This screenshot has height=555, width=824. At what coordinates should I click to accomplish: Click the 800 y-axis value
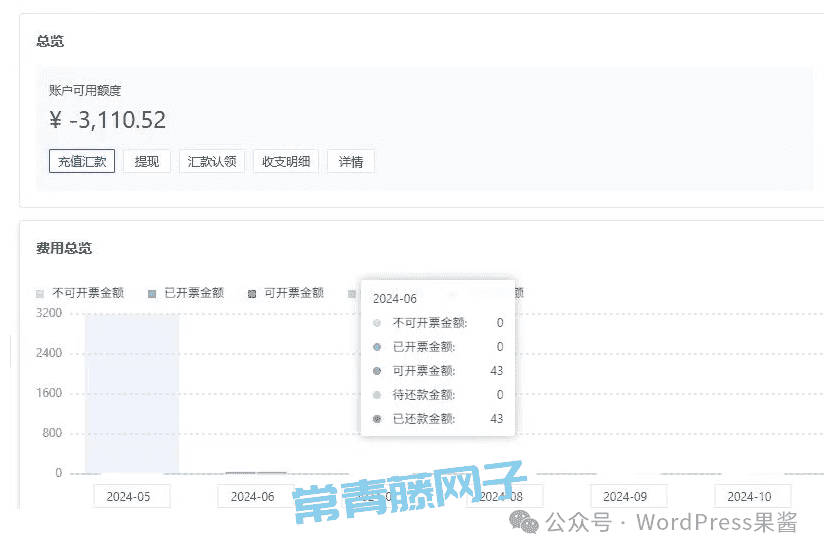(52, 433)
